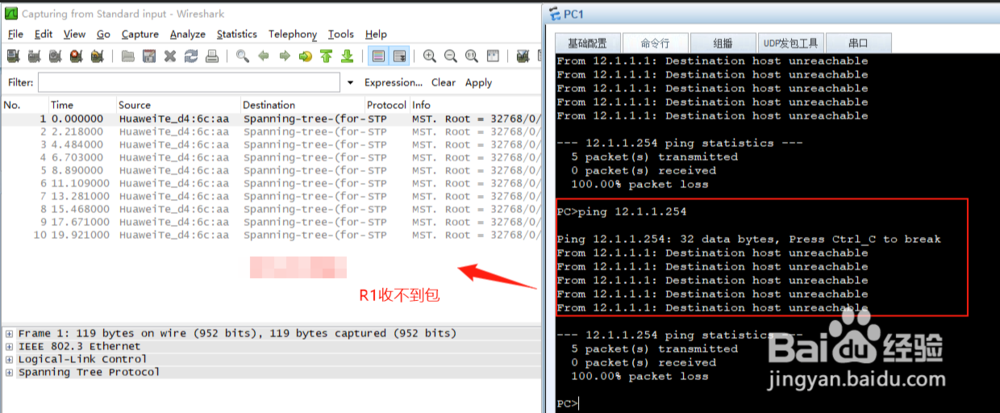Go to specific packet number icon
The width and height of the screenshot is (1000, 413).
point(305,56)
